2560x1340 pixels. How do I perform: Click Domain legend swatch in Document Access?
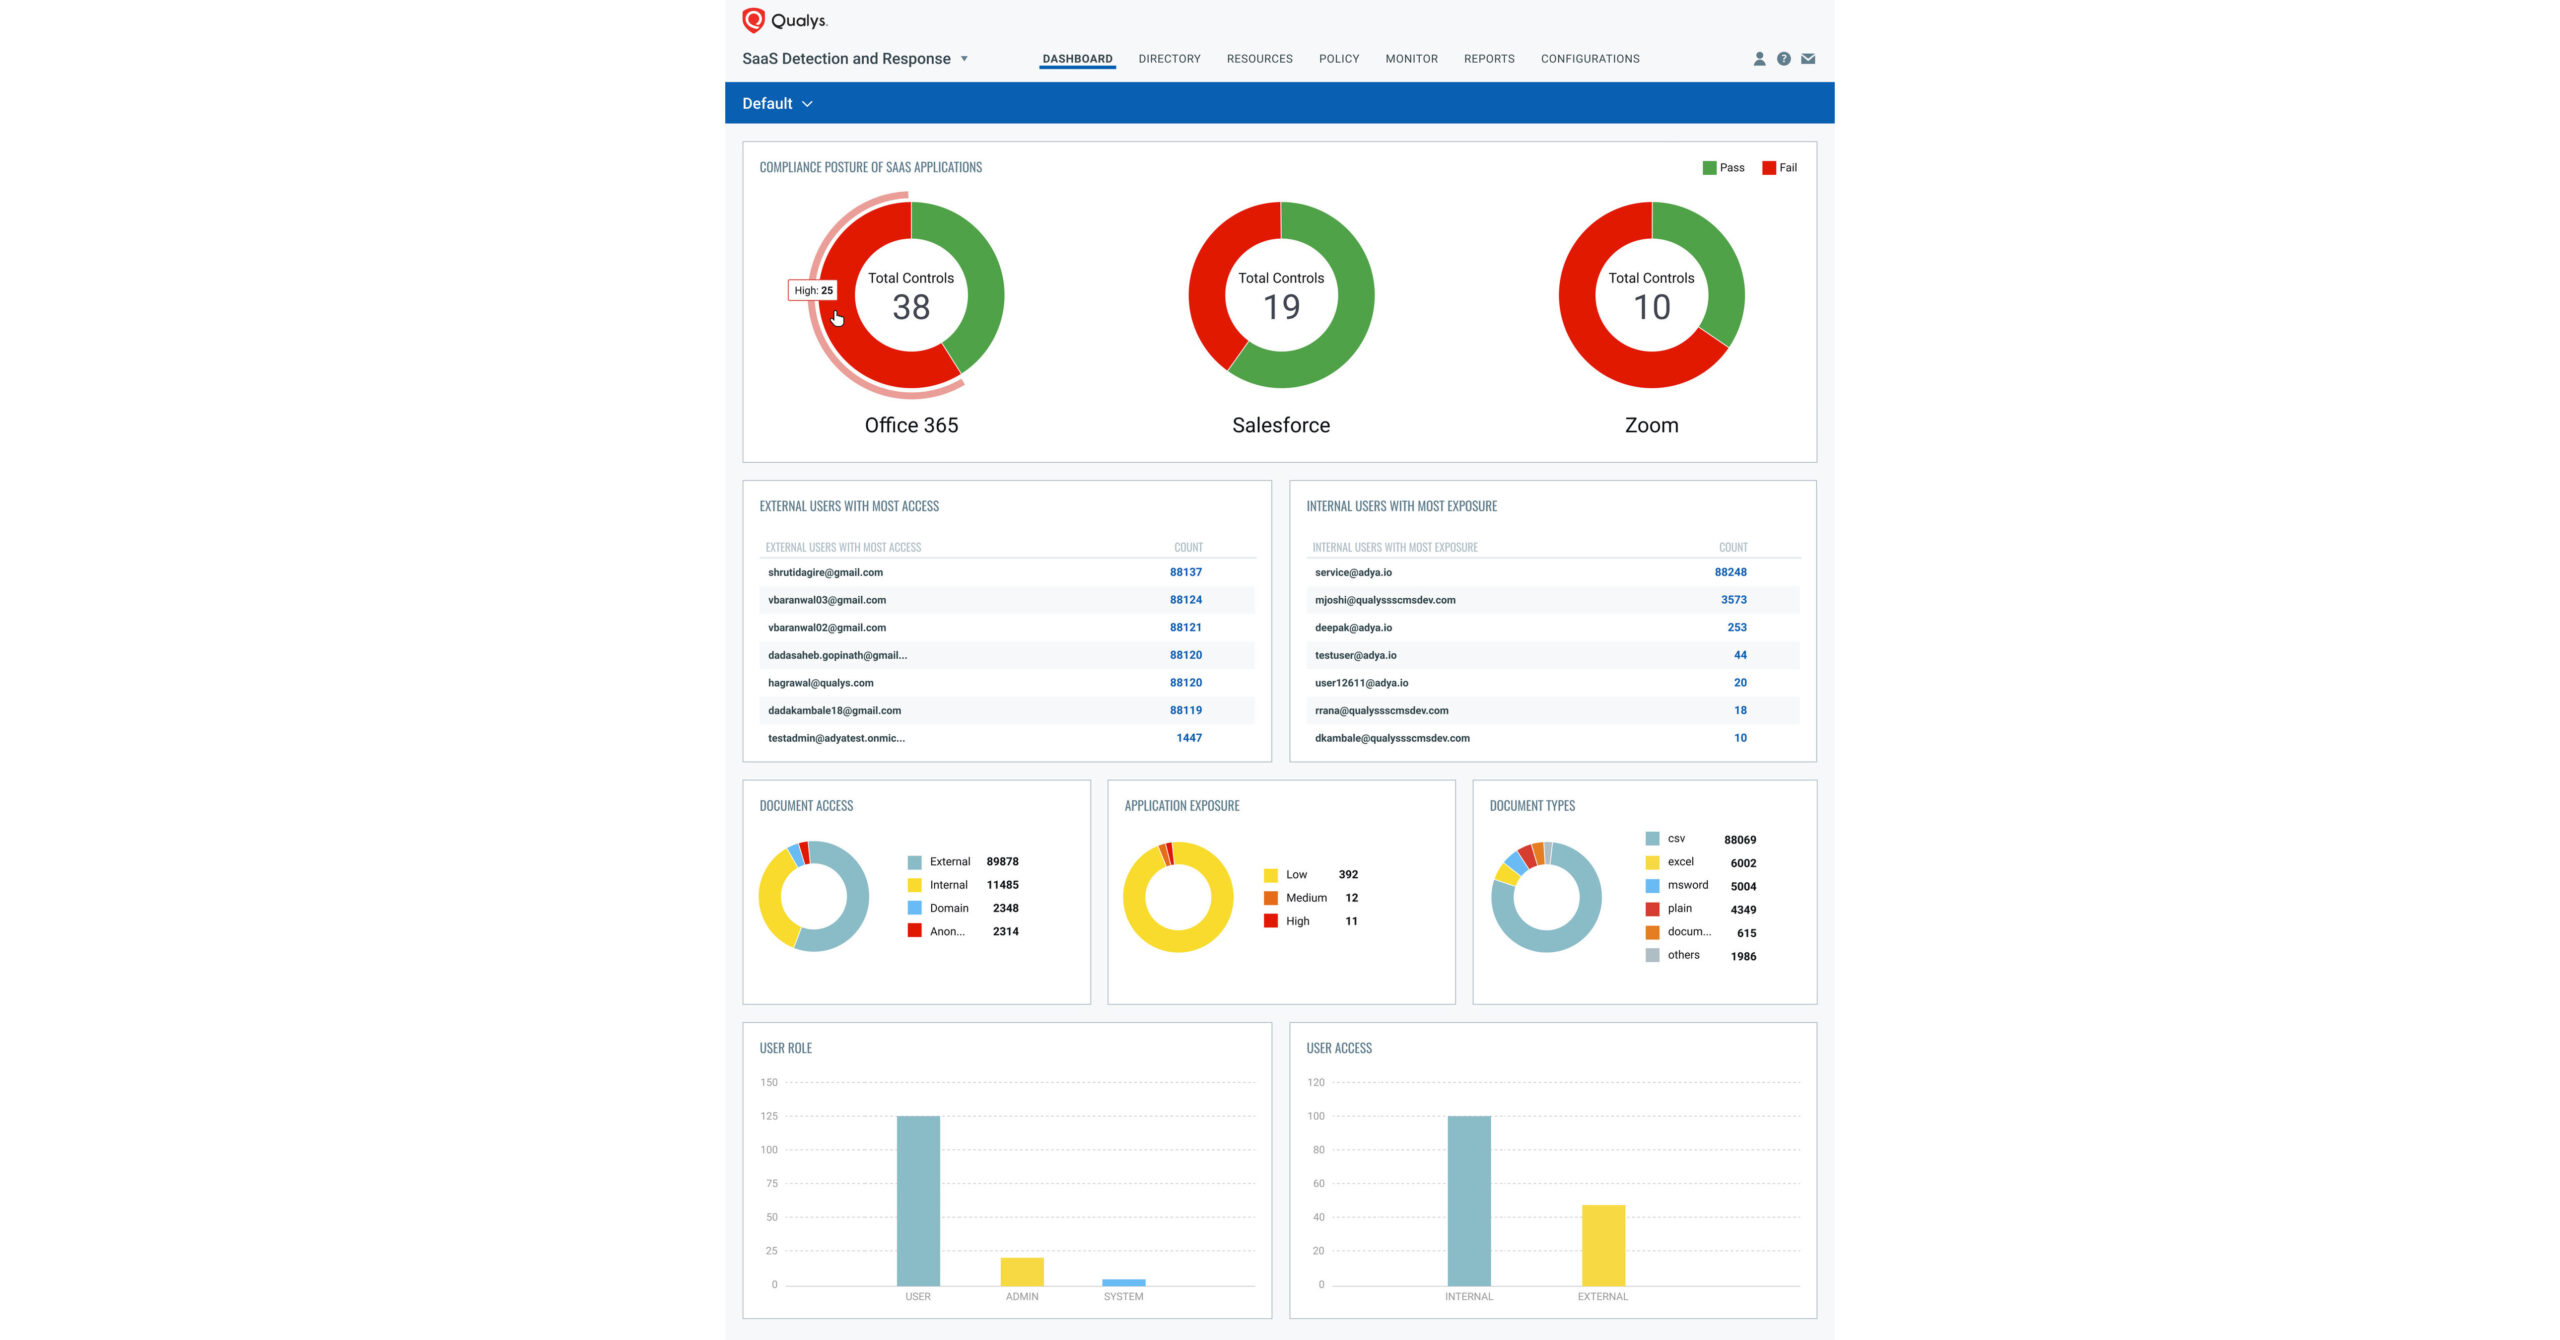point(914,908)
